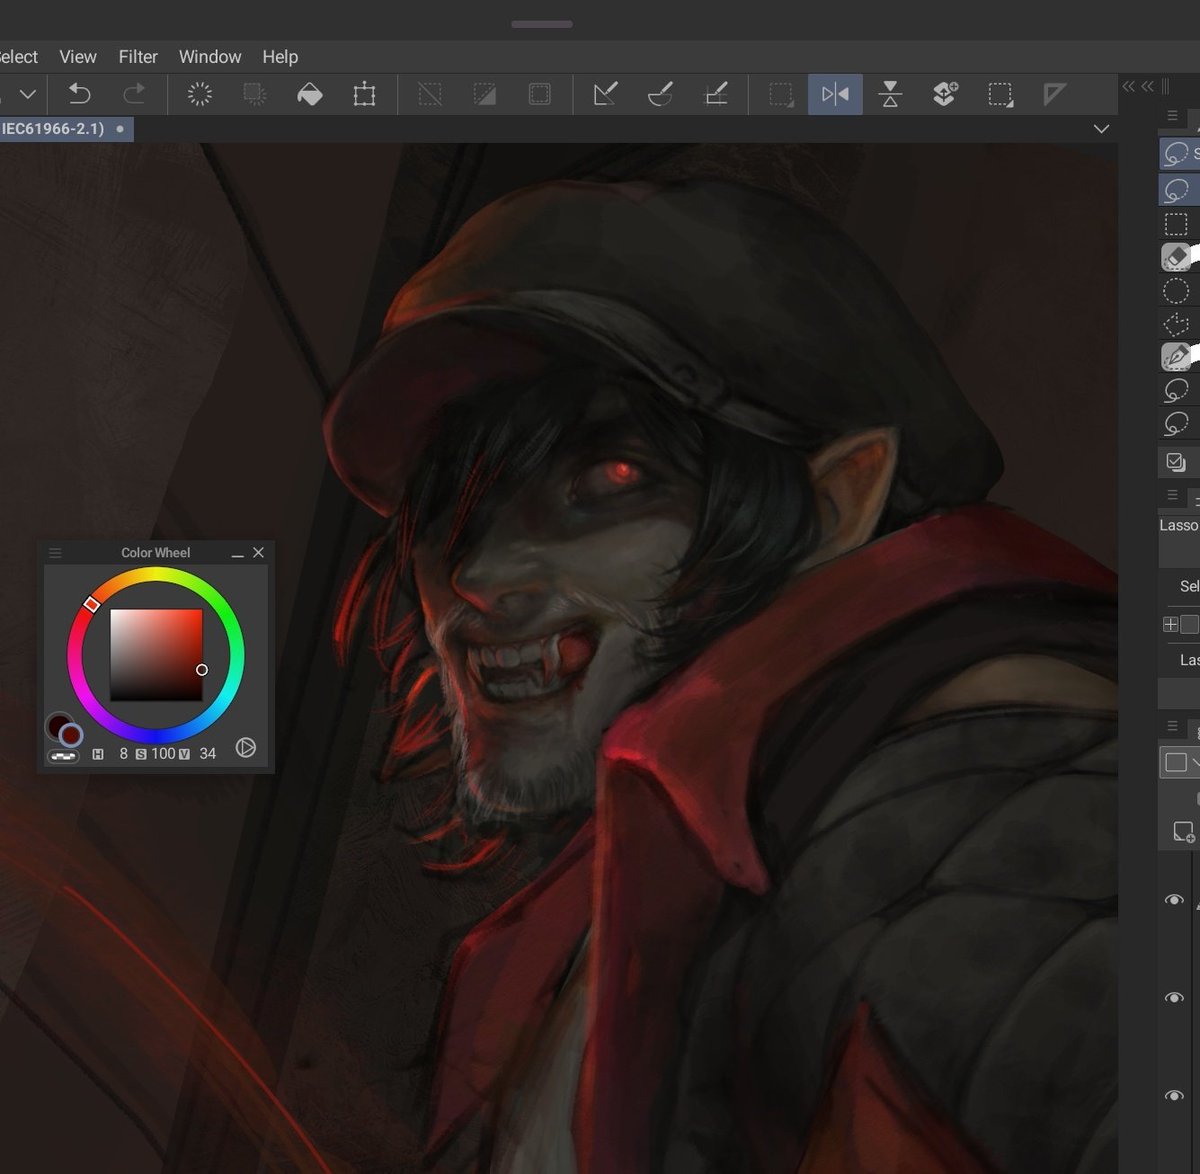Screen dimensions: 1200x1174
Task: Click the Flip vertical icon
Action: [x=890, y=94]
